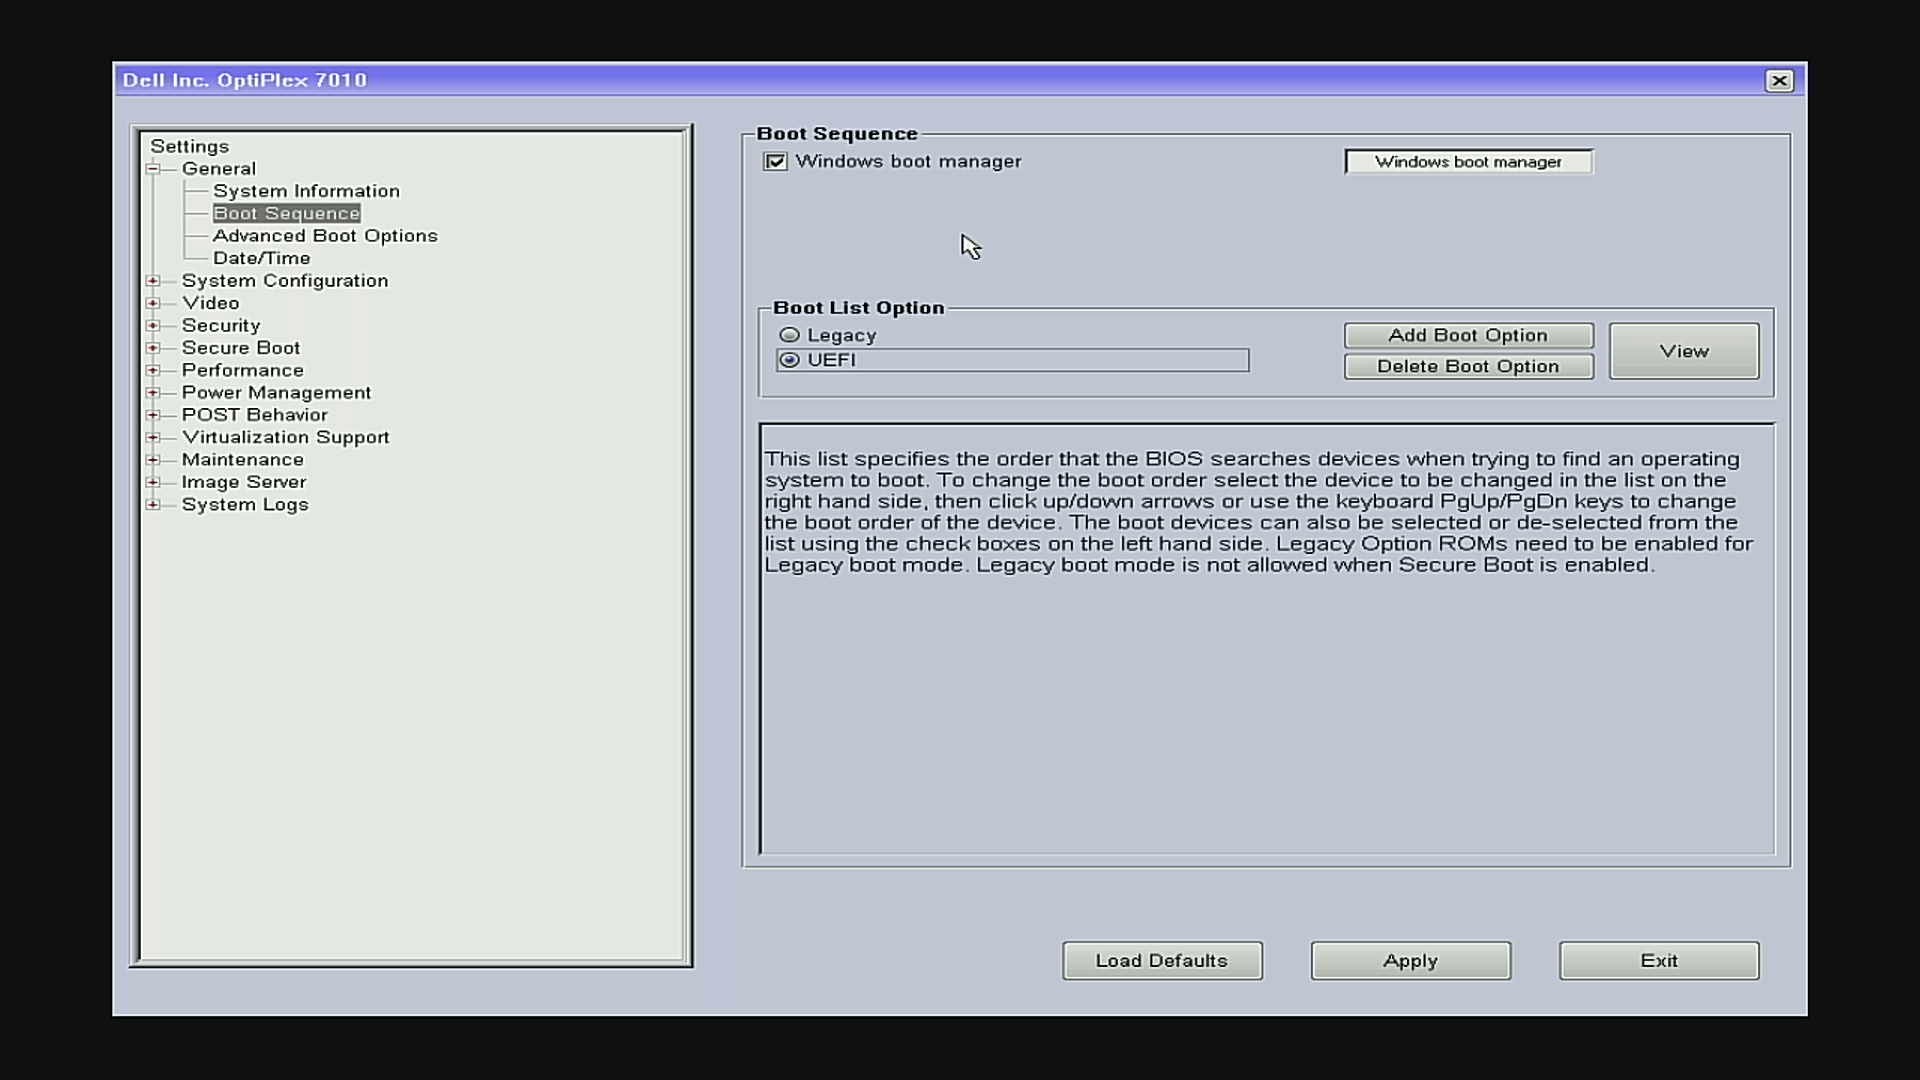Viewport: 1920px width, 1080px height.
Task: Click the Video category label
Action: point(210,303)
